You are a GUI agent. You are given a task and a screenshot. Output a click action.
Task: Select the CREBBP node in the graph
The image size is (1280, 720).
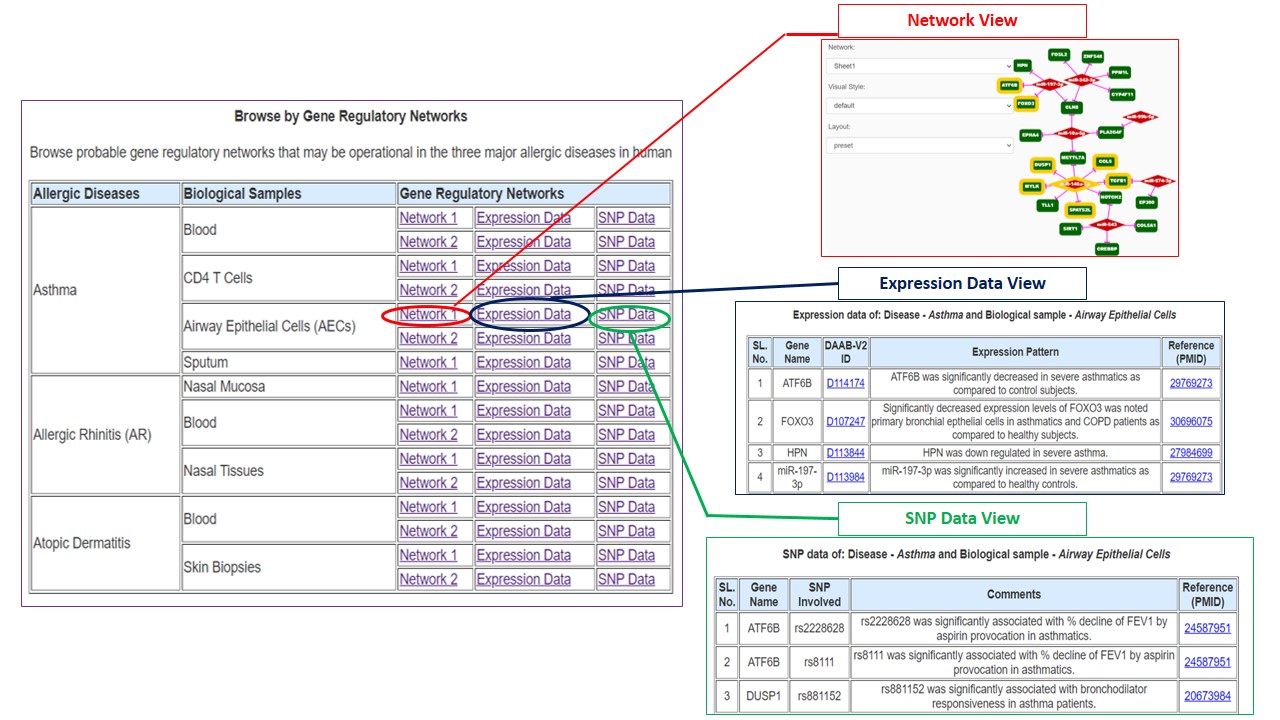1106,247
